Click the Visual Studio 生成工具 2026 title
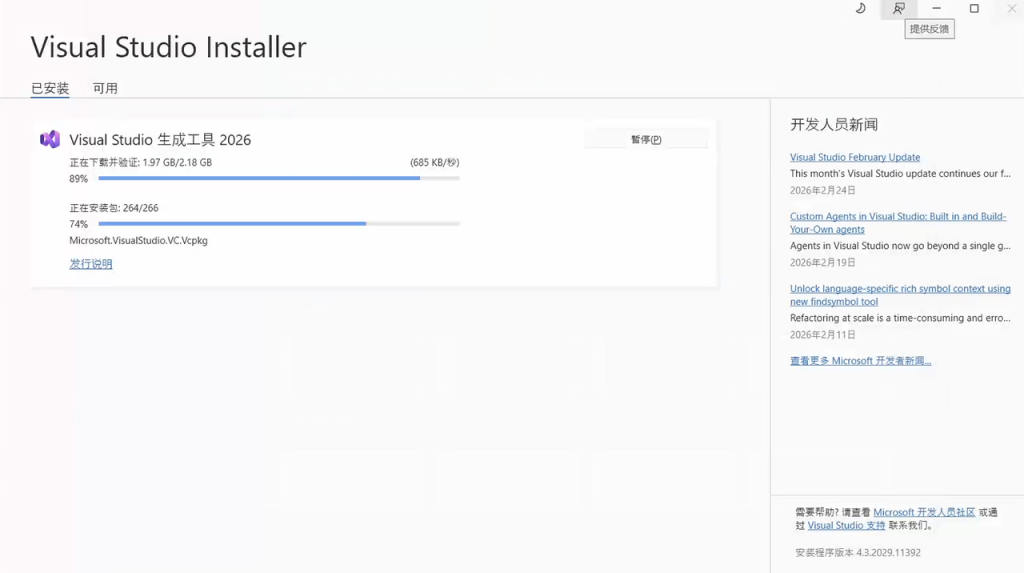 pos(160,140)
